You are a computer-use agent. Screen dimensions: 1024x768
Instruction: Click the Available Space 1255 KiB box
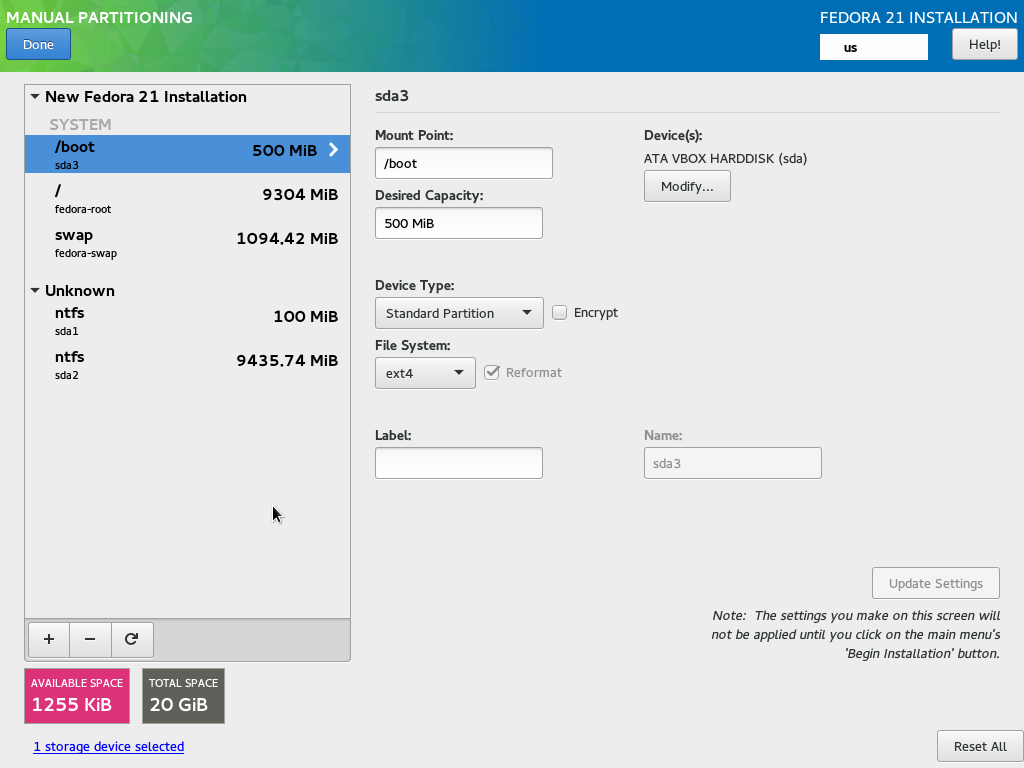[77, 696]
